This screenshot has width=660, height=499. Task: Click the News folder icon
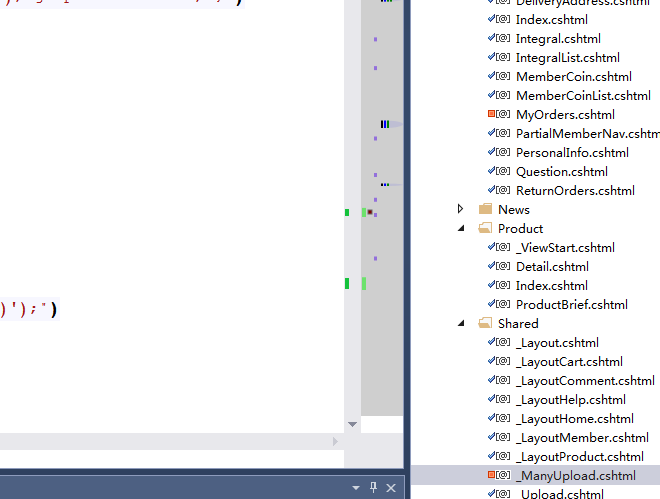485,209
